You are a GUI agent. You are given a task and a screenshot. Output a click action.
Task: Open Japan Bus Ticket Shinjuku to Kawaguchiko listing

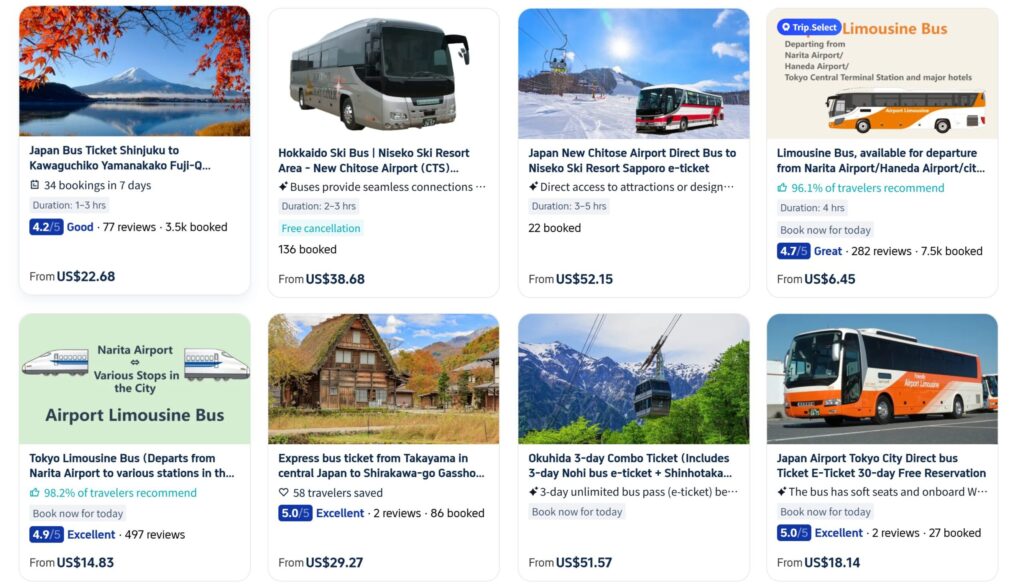point(120,158)
